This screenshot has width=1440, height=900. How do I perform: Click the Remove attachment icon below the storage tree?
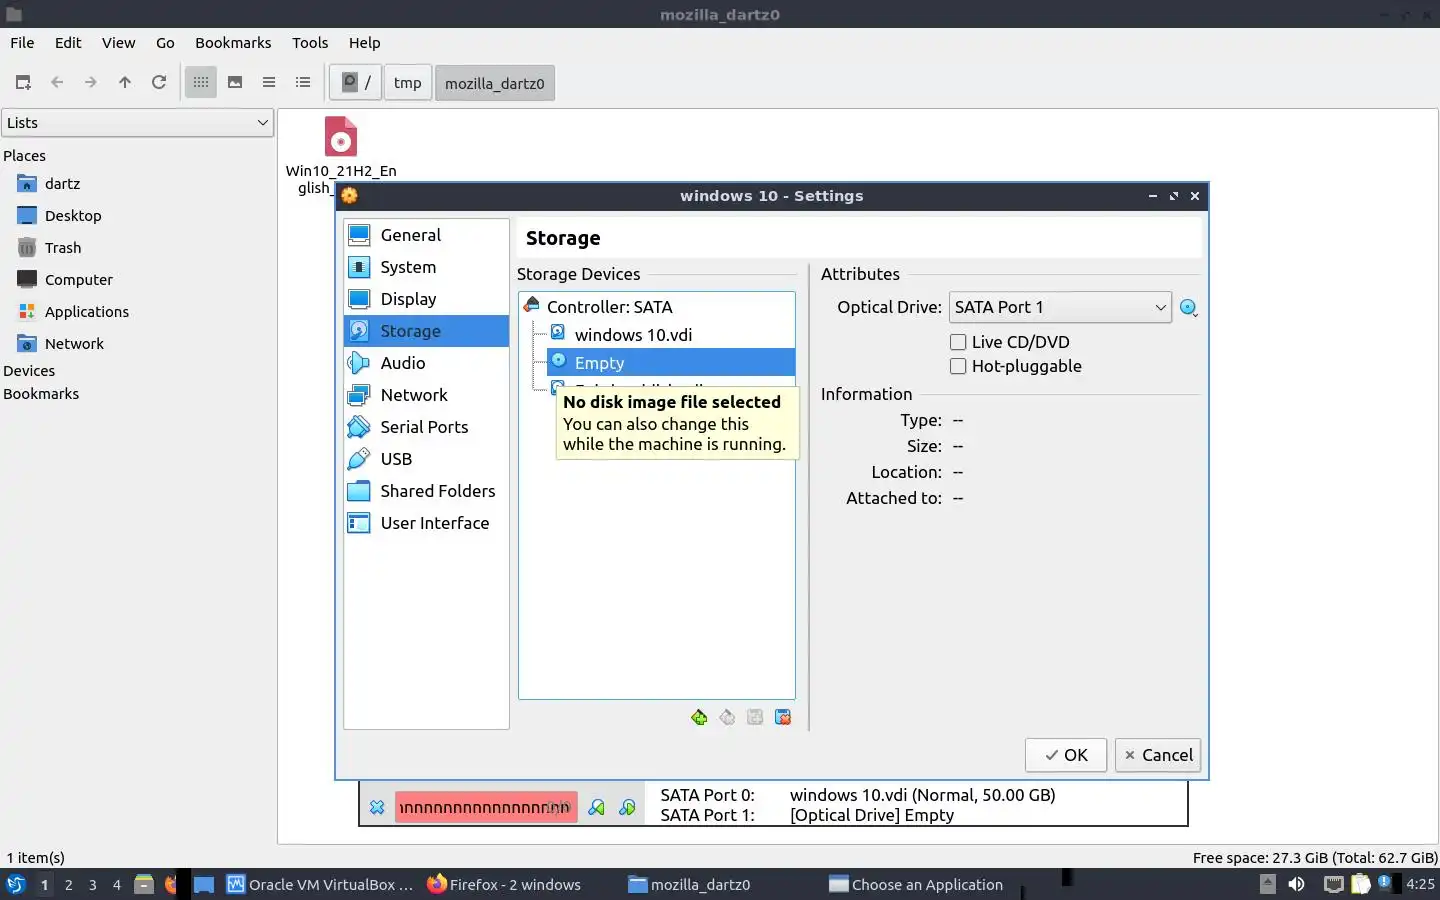point(783,717)
